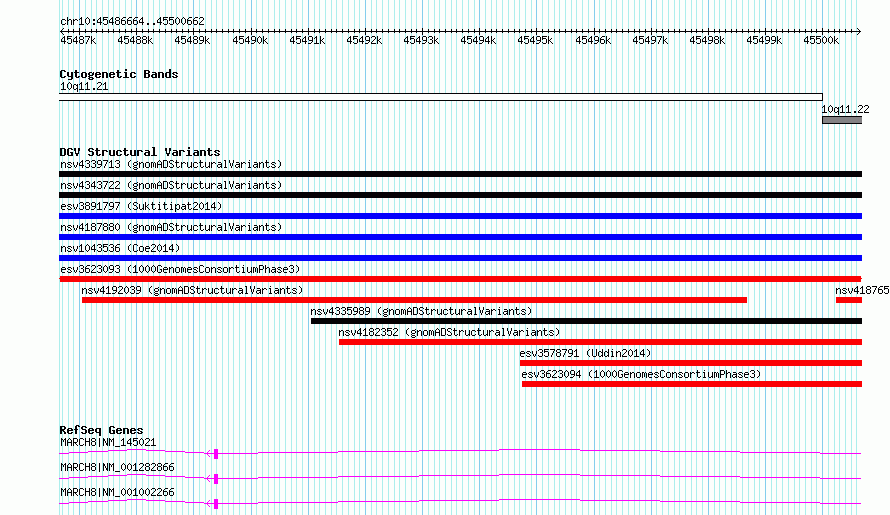The width and height of the screenshot is (890, 515).
Task: Click the 45500k ruler tick label
Action: tap(821, 40)
